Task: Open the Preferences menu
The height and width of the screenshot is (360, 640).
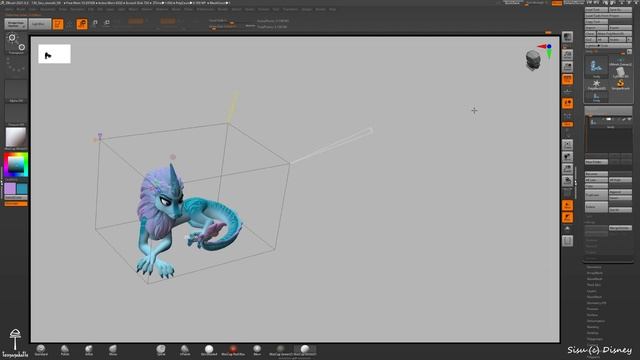Action: click(x=205, y=9)
